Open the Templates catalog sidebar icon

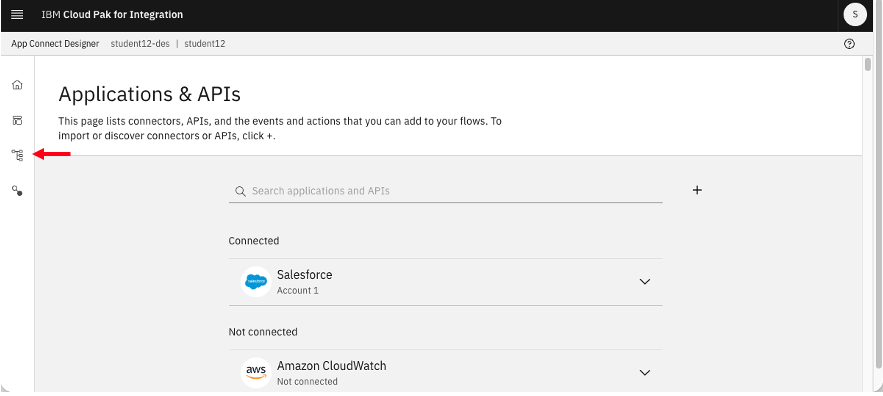(x=17, y=120)
